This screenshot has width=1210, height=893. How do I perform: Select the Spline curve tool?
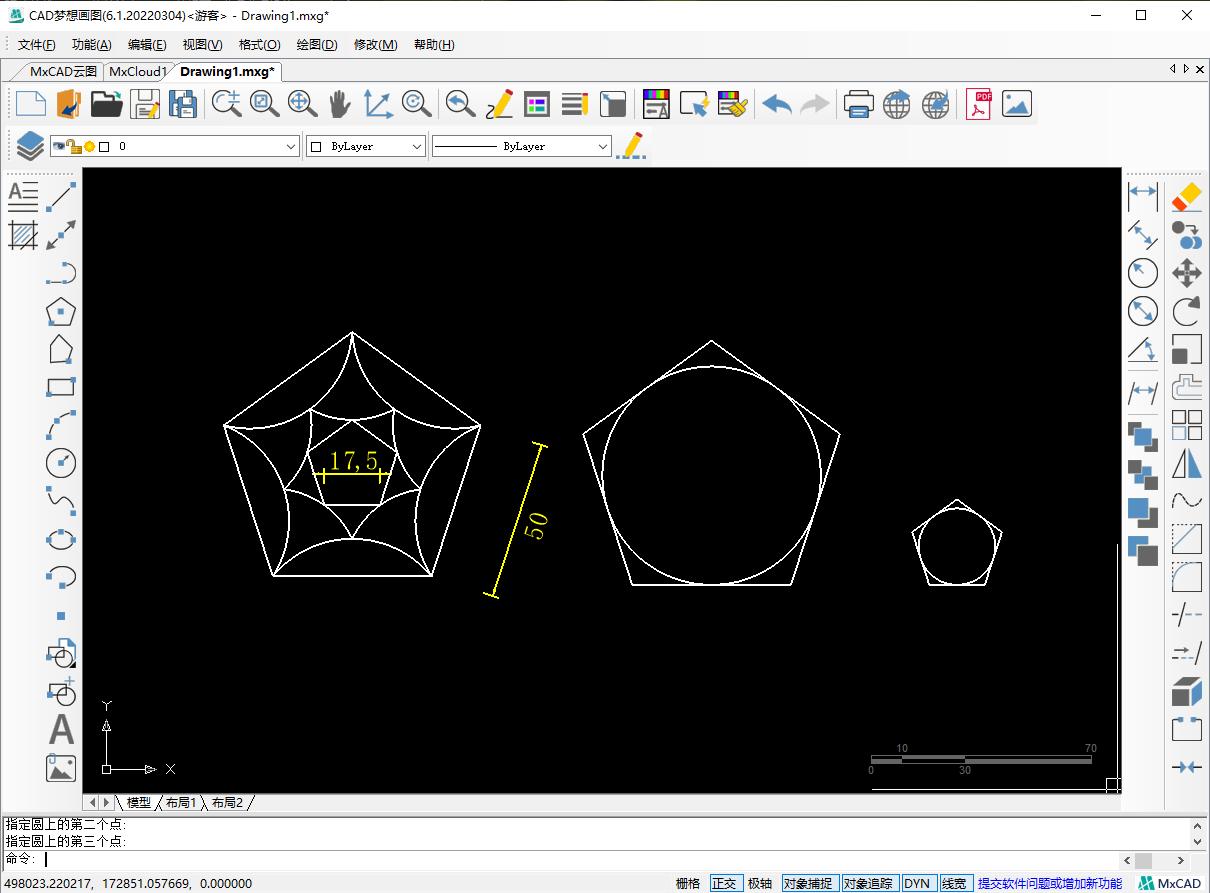click(61, 500)
